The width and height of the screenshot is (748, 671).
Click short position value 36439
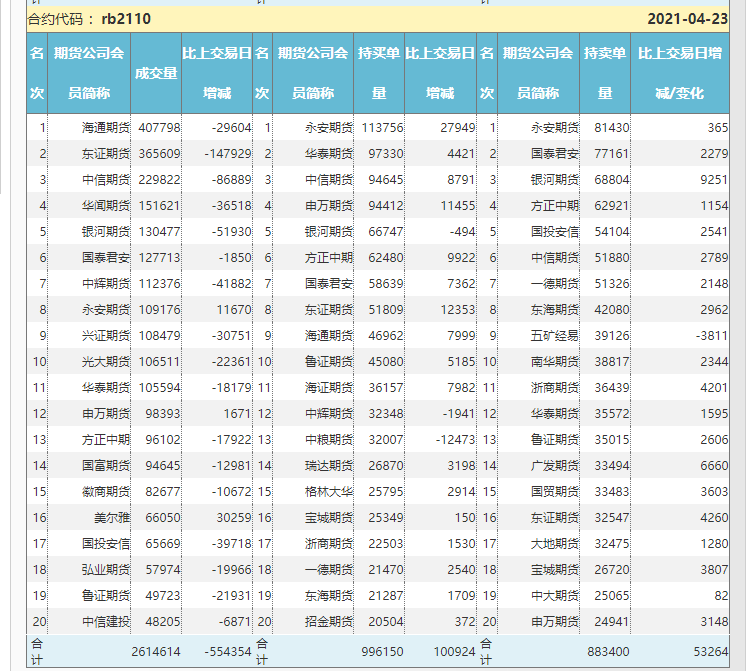tap(612, 388)
